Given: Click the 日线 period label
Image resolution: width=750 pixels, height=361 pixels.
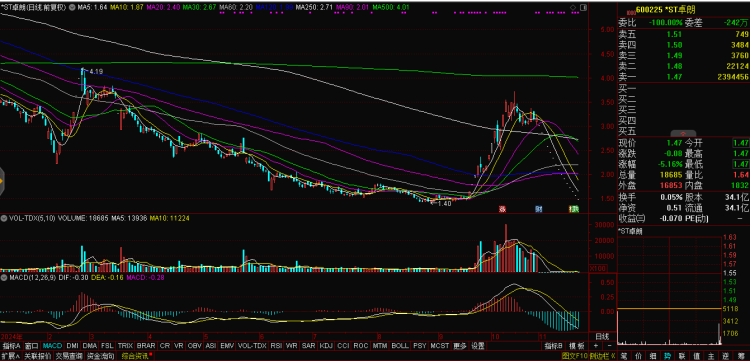Looking at the screenshot, I should click(x=602, y=336).
